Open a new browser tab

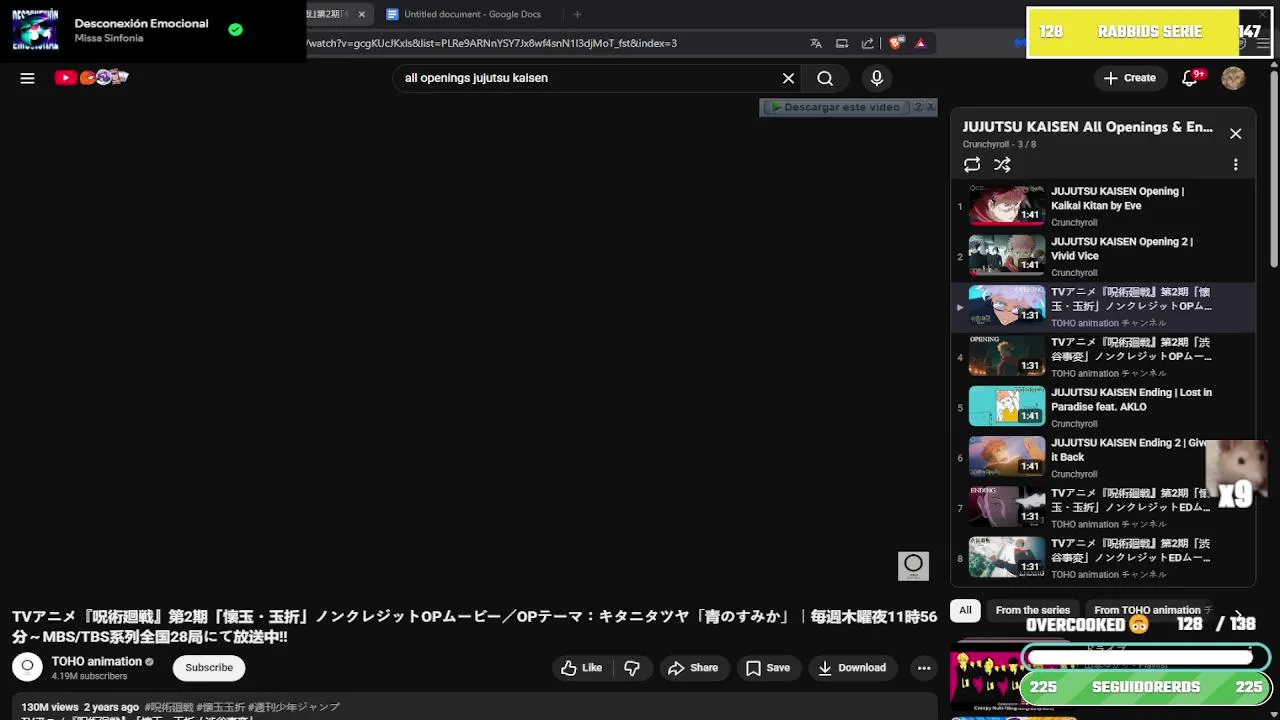pos(577,14)
